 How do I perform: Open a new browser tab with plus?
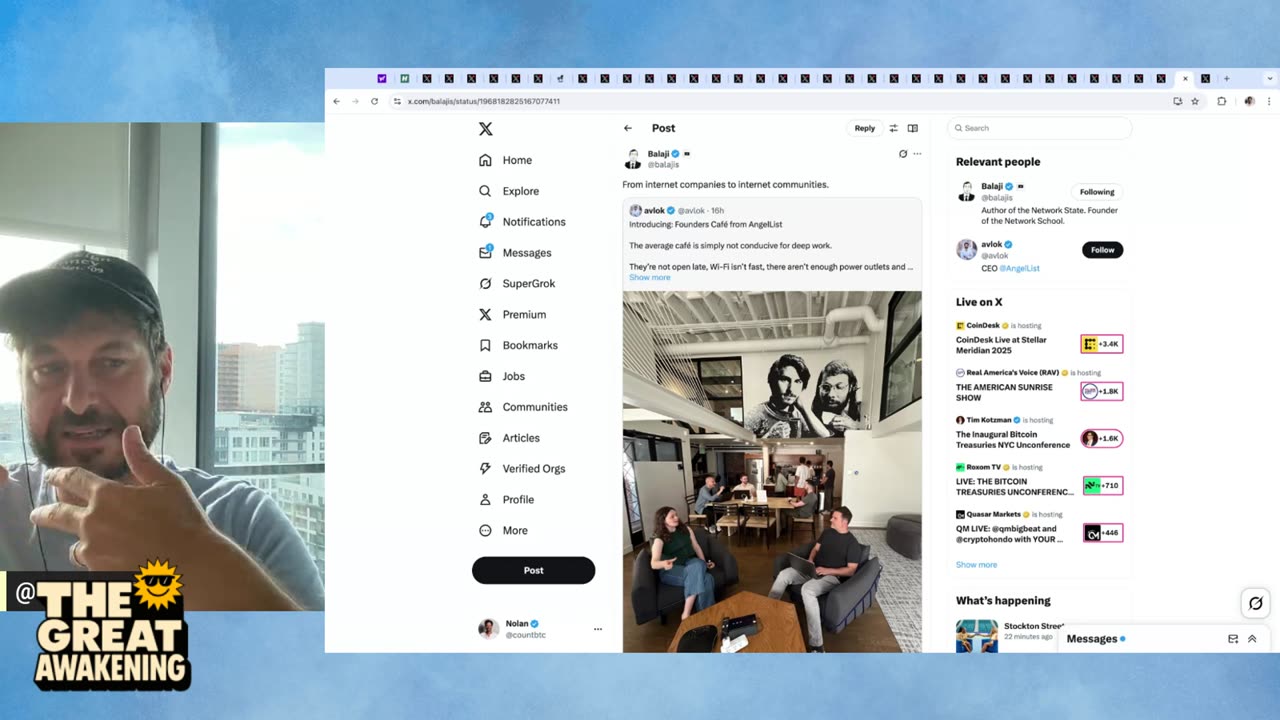pyautogui.click(x=1227, y=78)
